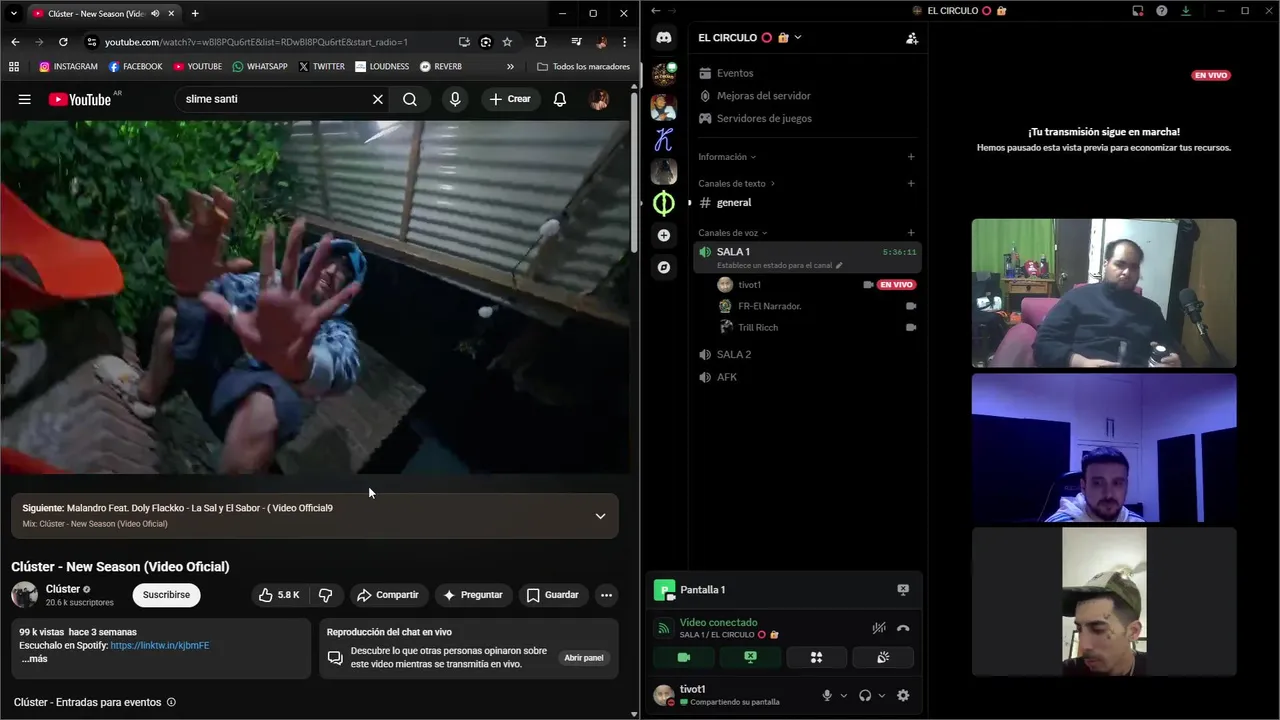This screenshot has width=1280, height=720.
Task: Submit search with magnifier button
Action: click(410, 99)
